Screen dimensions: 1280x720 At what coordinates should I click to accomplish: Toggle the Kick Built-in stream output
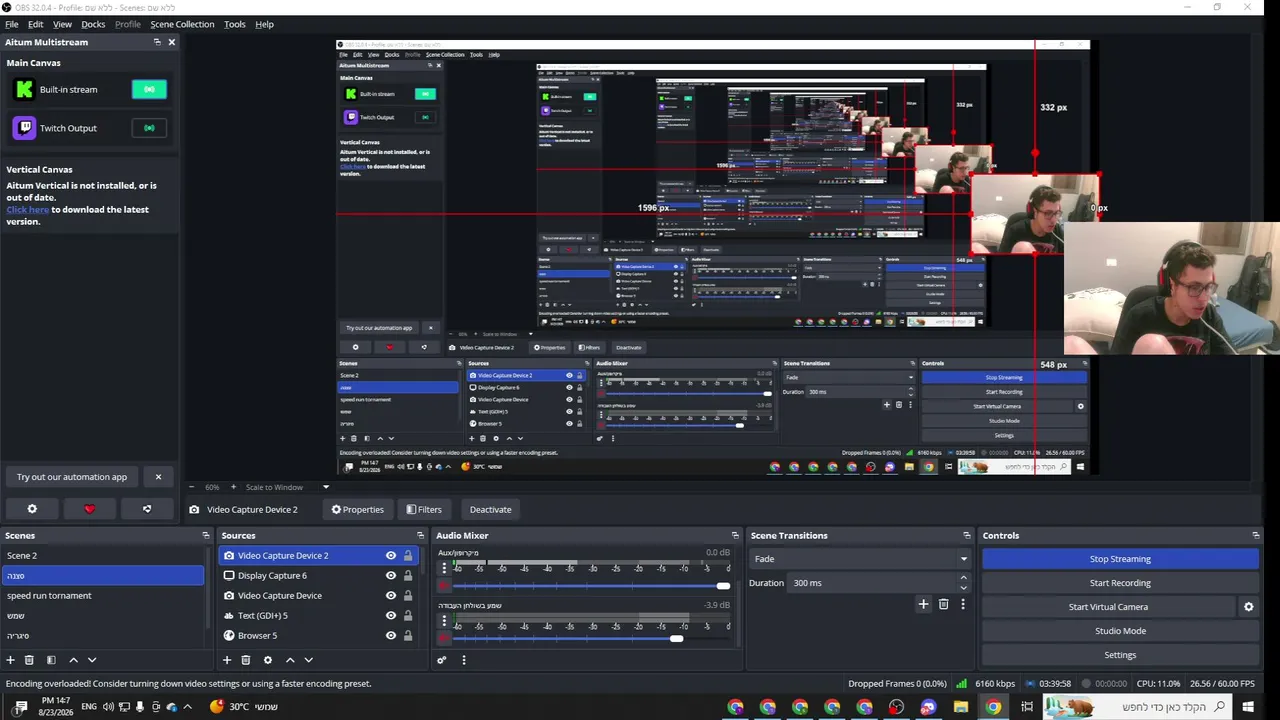click(x=149, y=89)
